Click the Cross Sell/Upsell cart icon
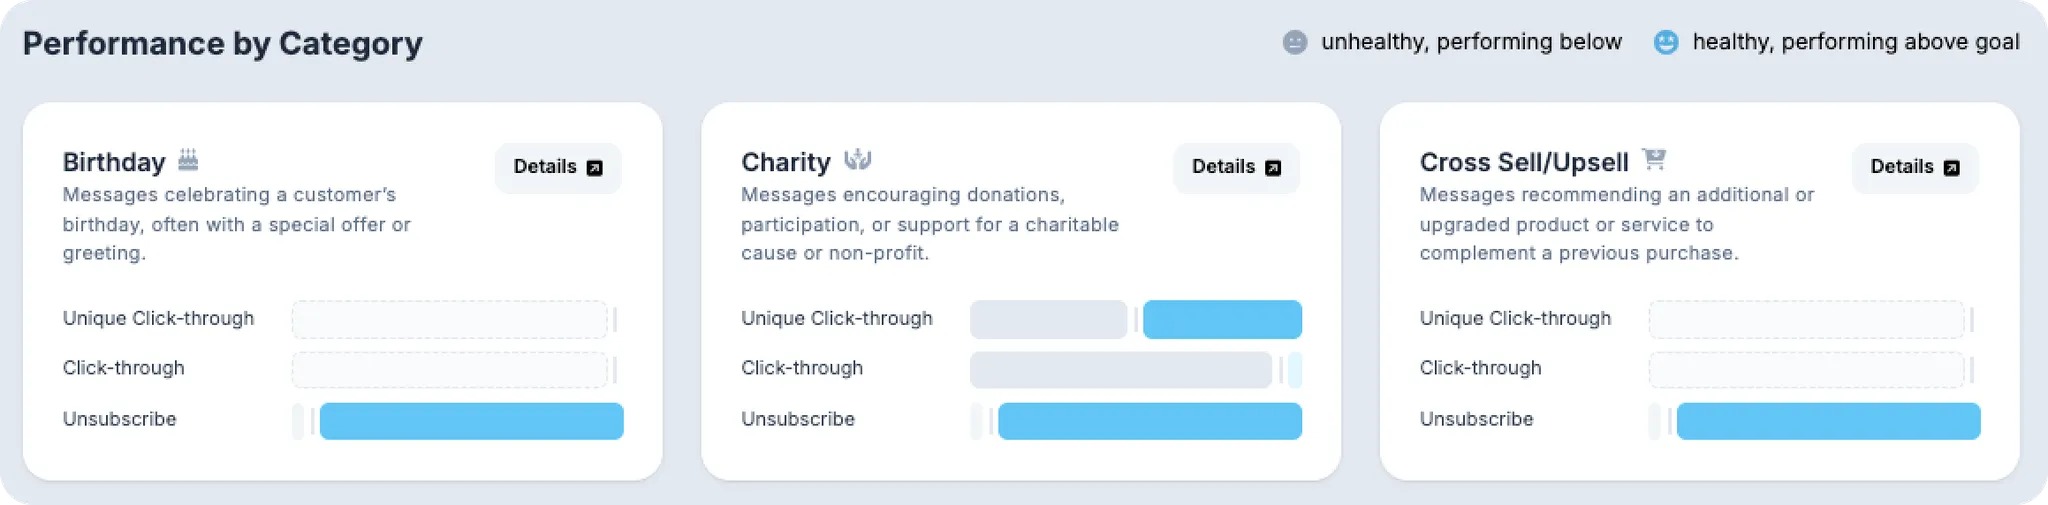This screenshot has width=2048, height=505. coord(1655,160)
